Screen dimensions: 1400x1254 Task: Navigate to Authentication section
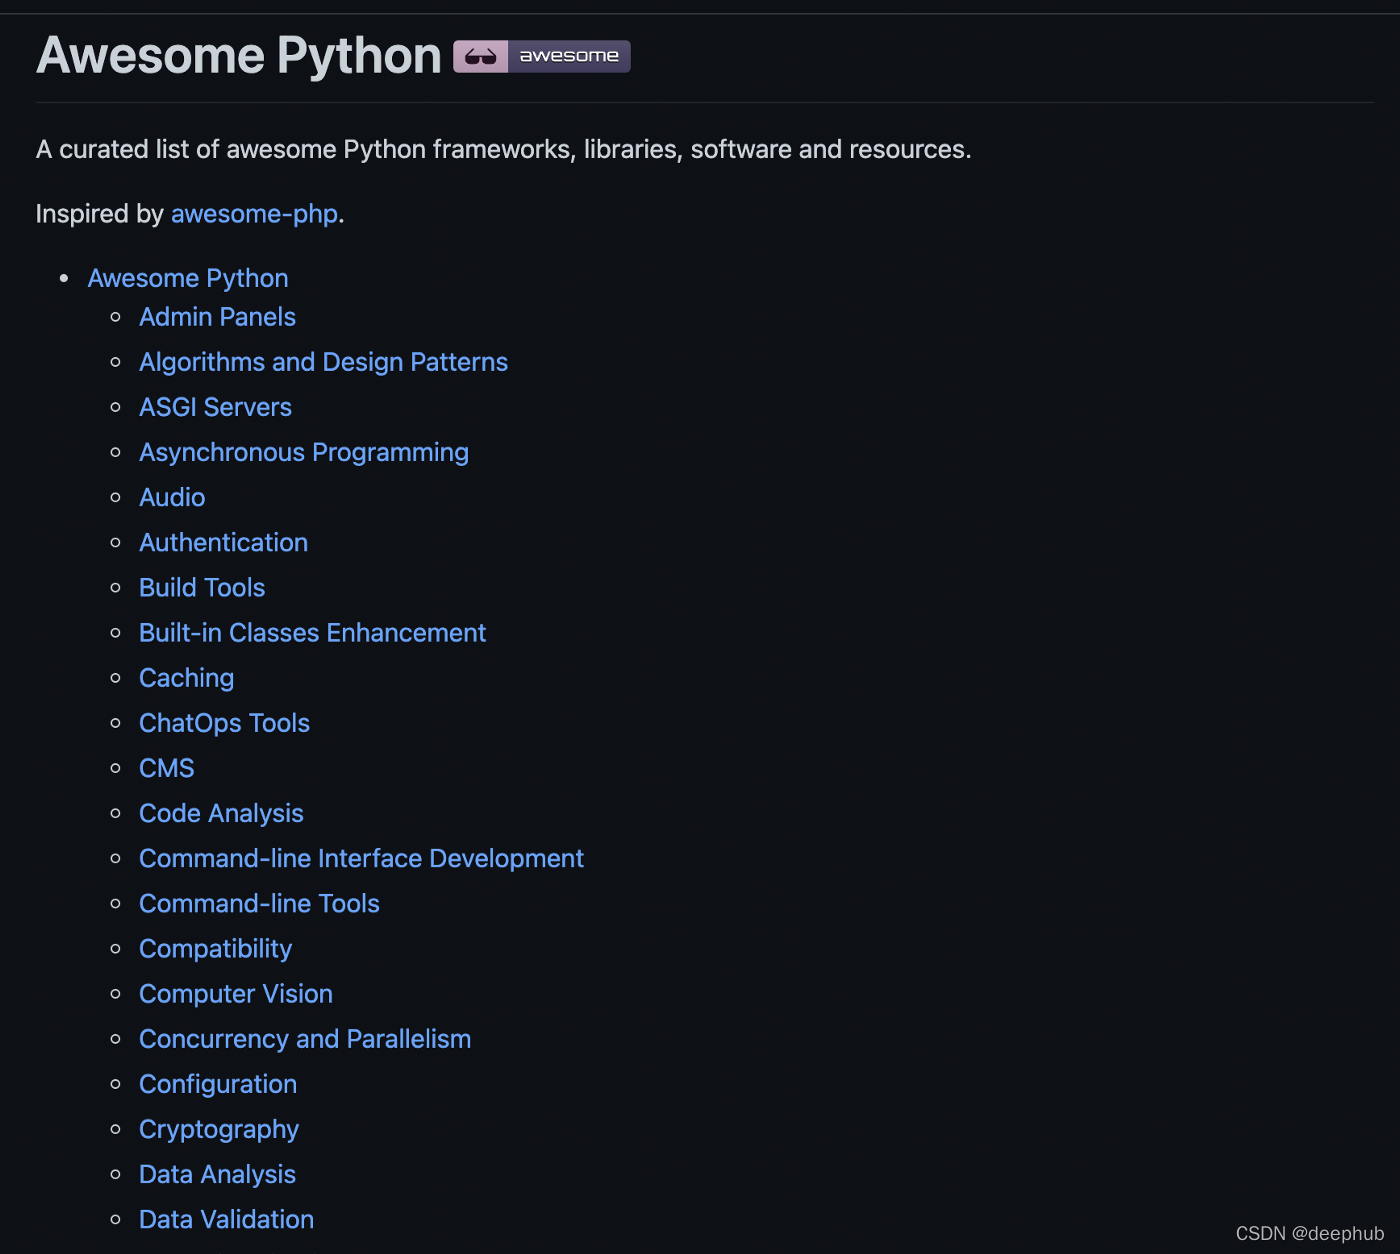tap(223, 542)
